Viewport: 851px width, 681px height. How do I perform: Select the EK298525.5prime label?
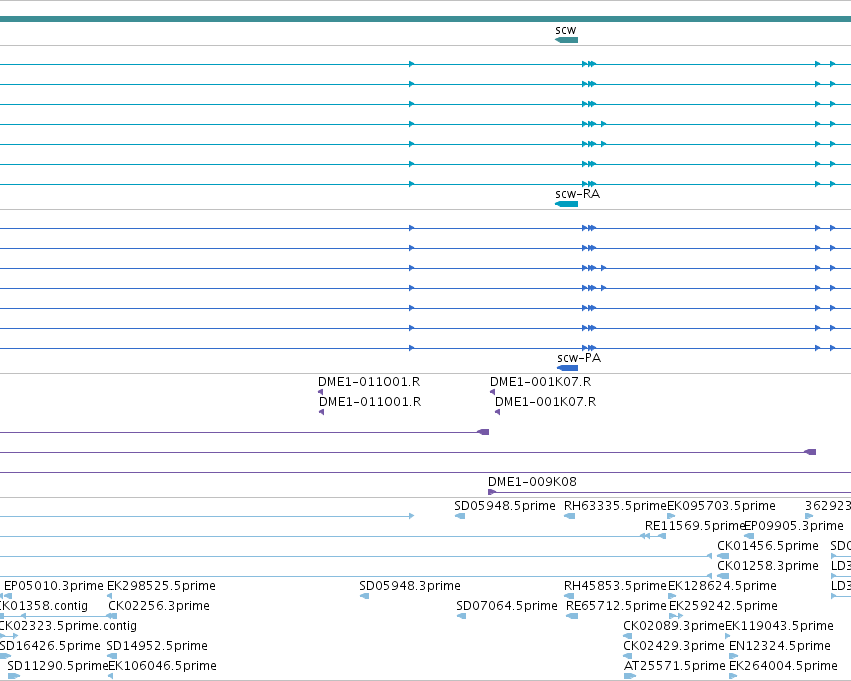(161, 585)
